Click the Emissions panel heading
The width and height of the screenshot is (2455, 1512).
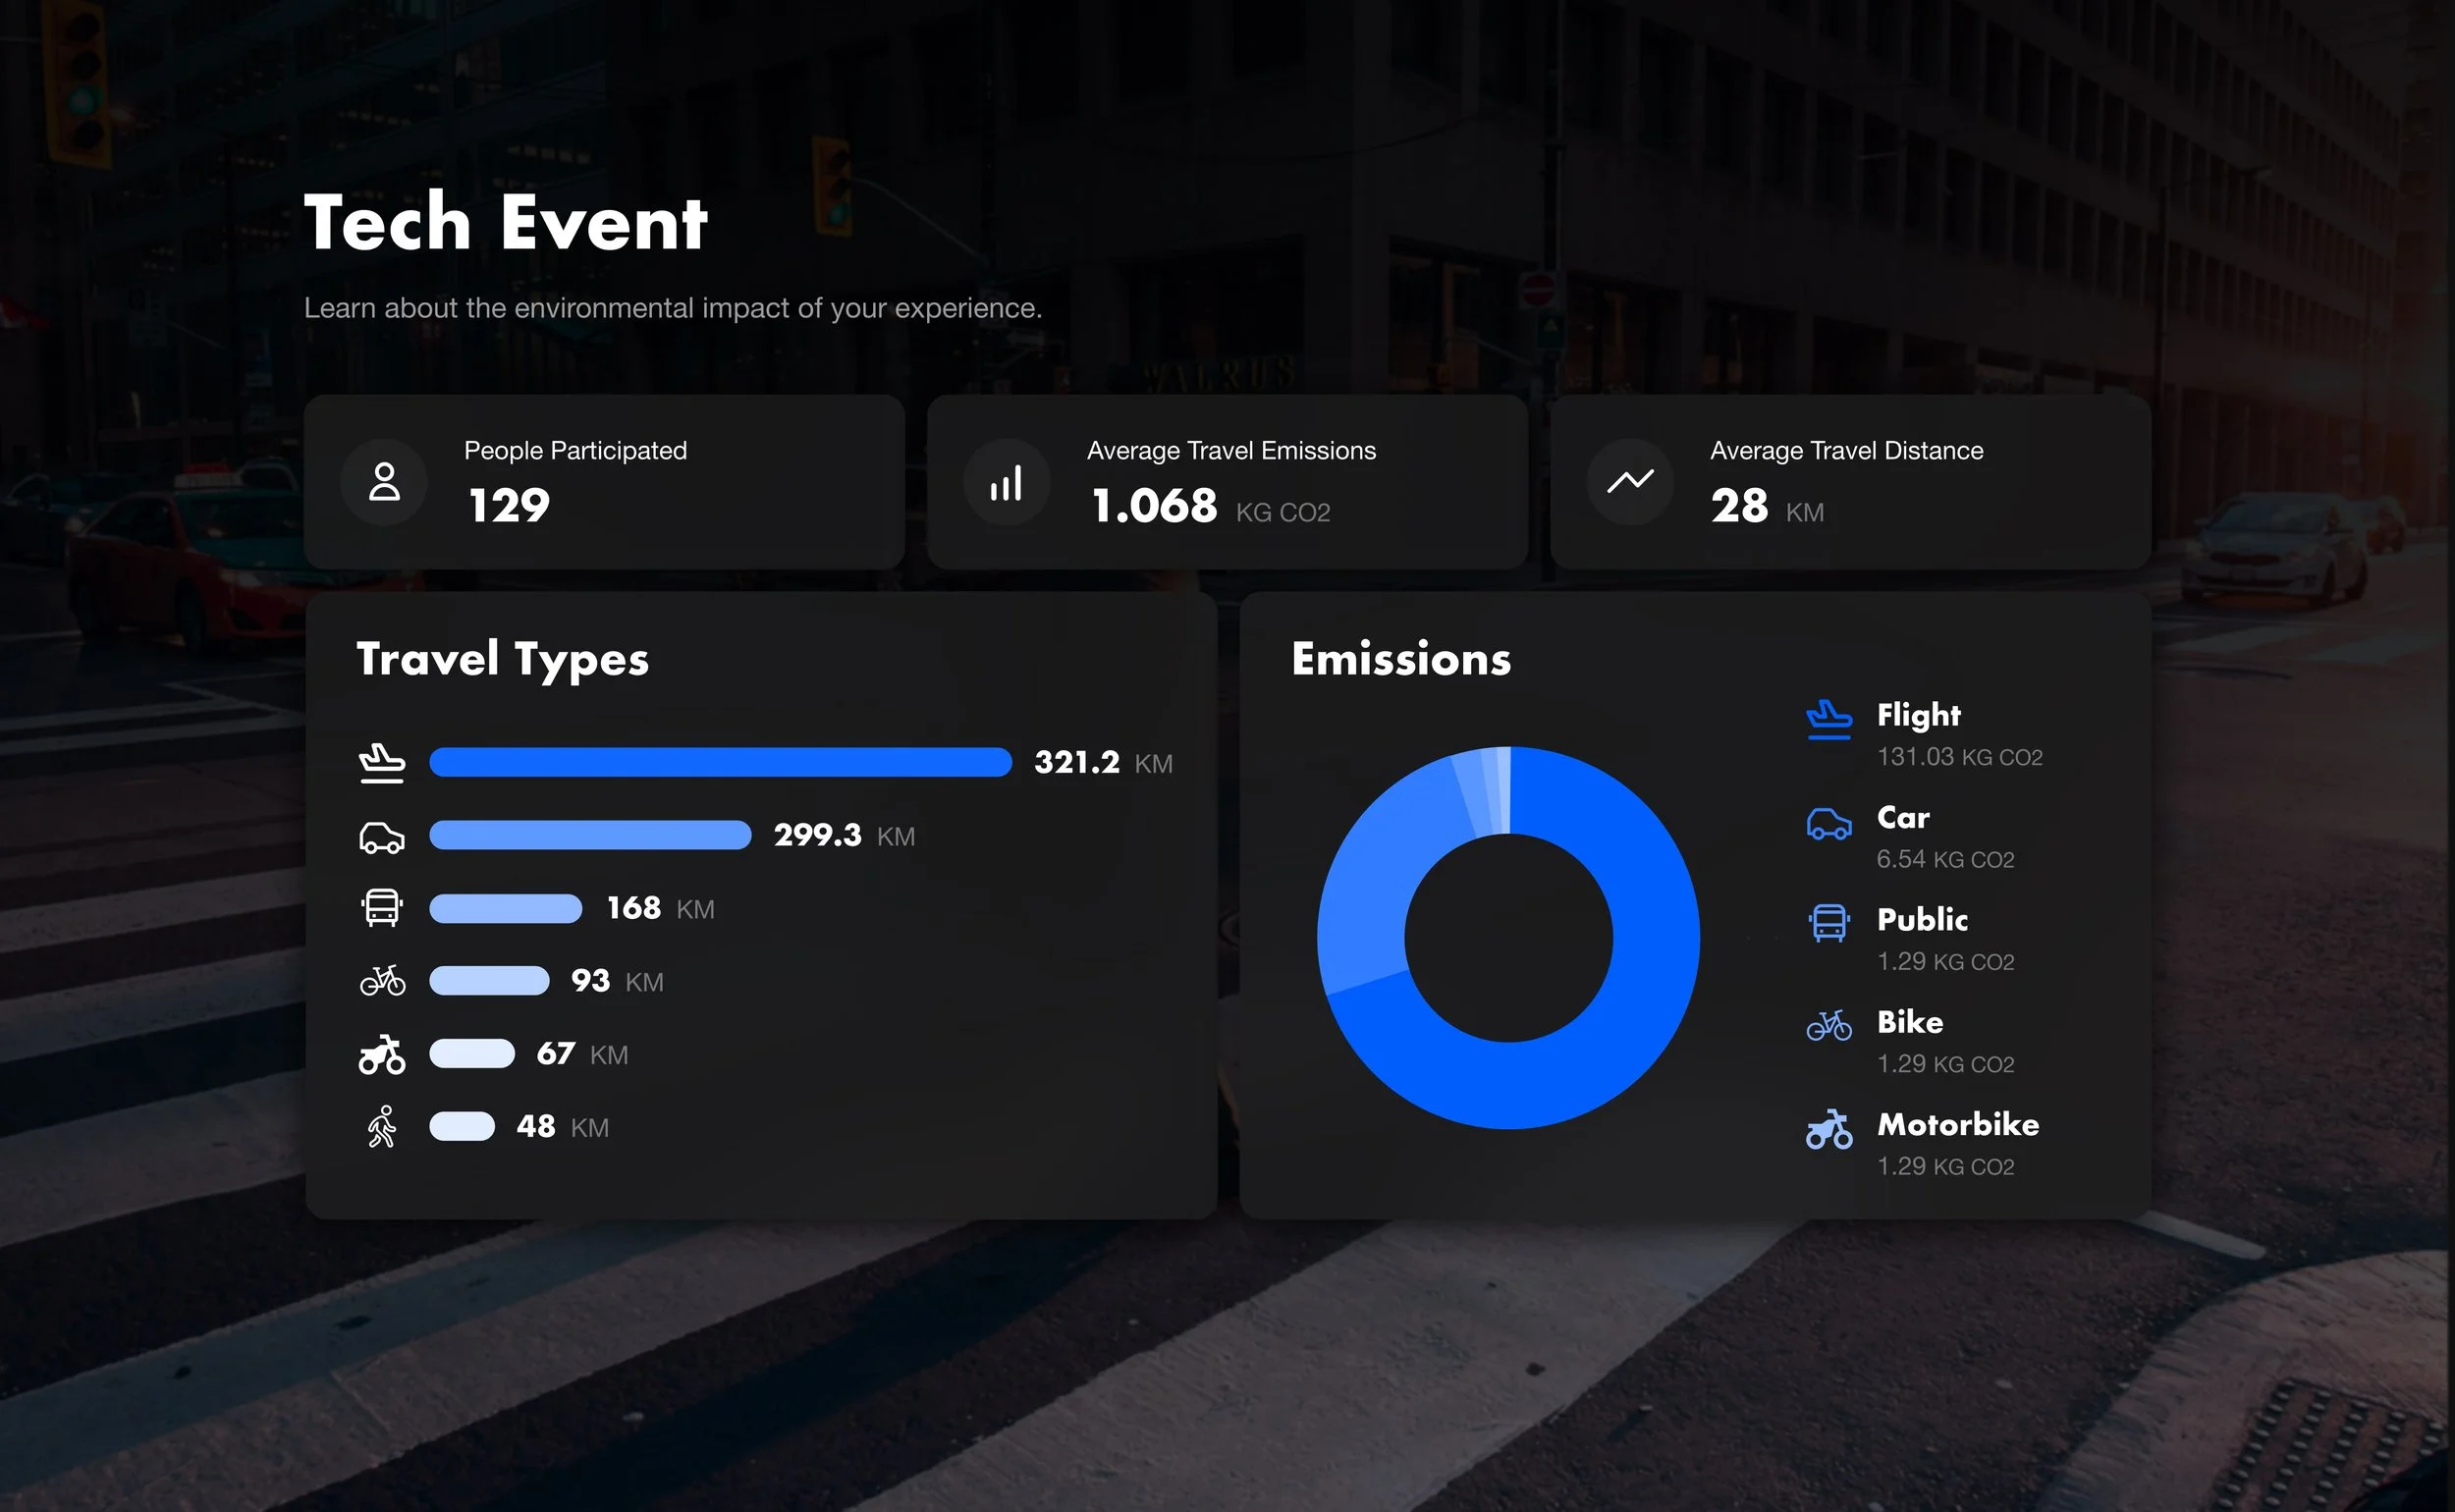tap(1400, 659)
